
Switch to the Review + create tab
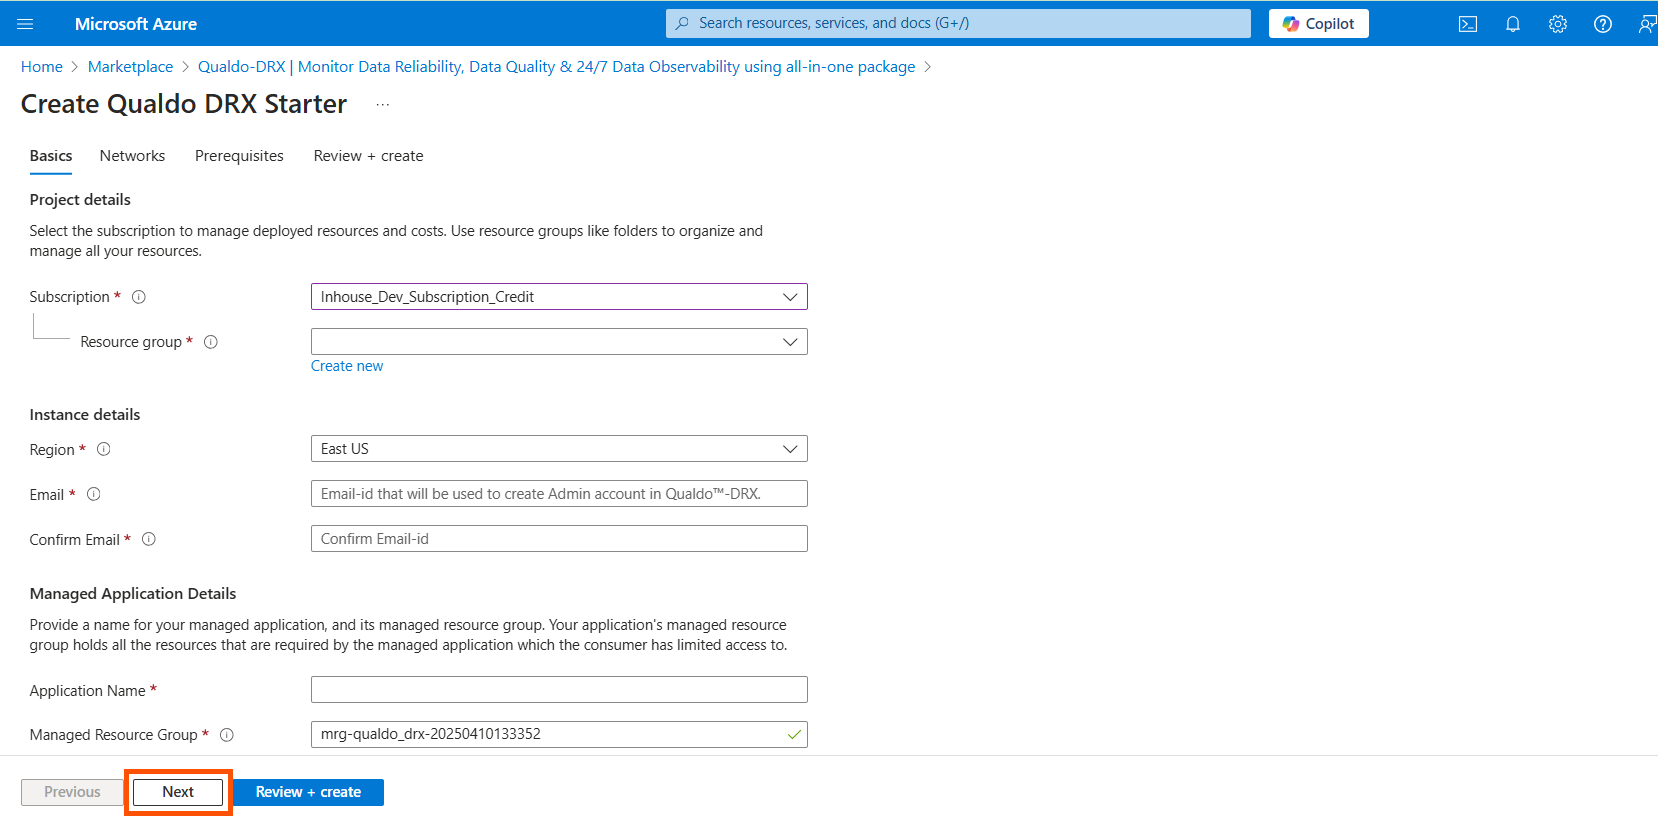(368, 156)
